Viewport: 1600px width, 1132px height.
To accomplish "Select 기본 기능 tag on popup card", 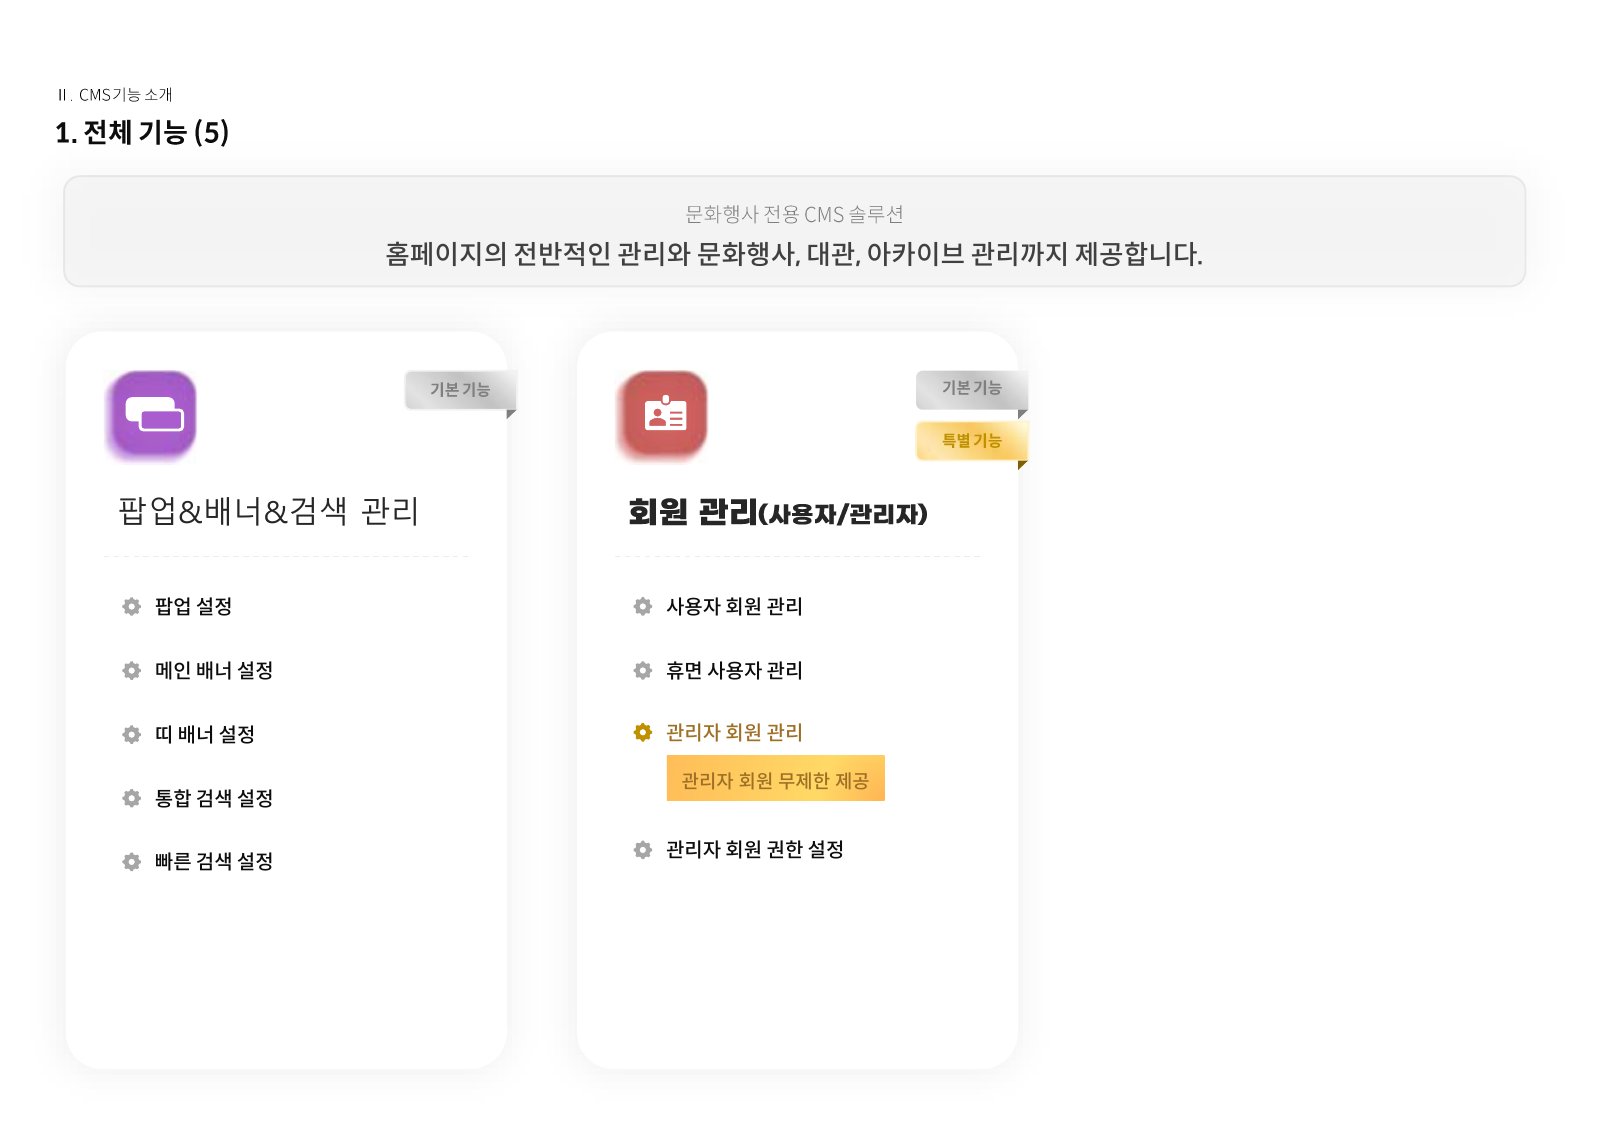I will click(x=460, y=390).
